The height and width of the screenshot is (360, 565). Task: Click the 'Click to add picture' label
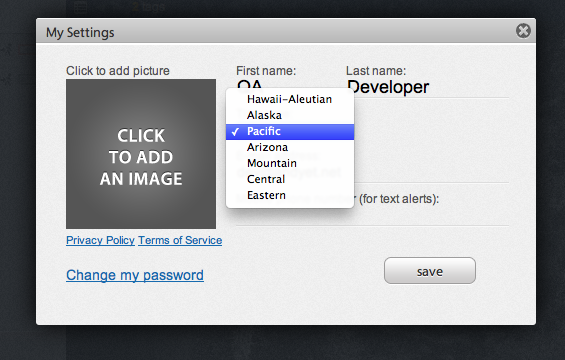(117, 71)
